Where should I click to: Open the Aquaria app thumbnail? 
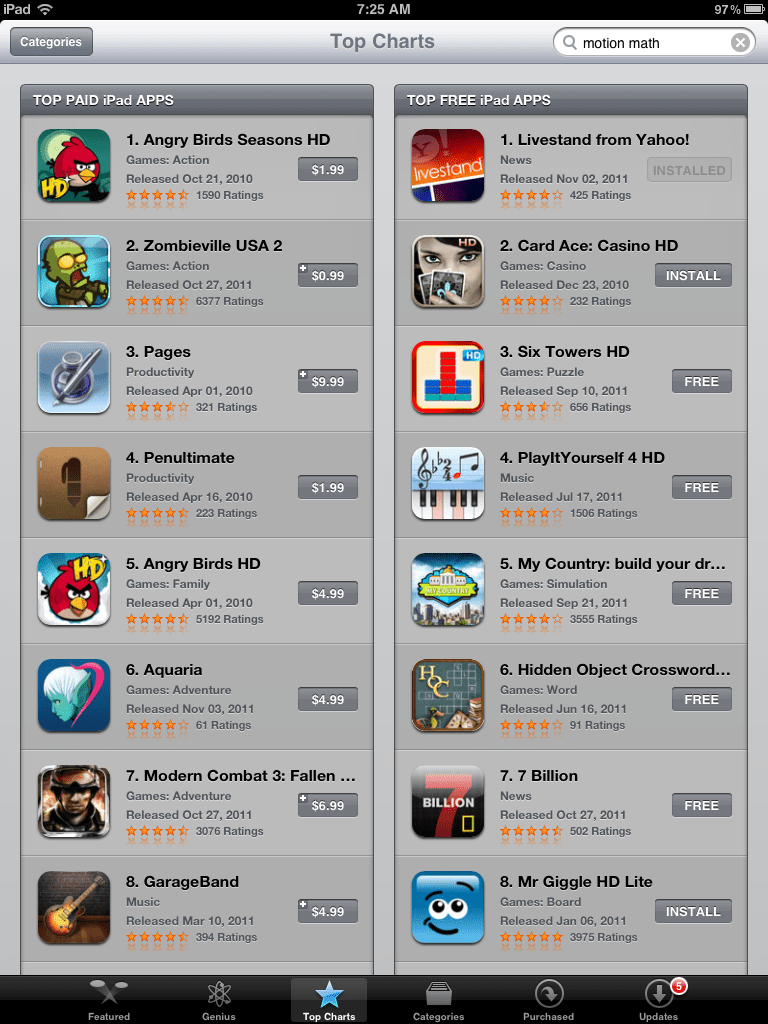coord(74,696)
